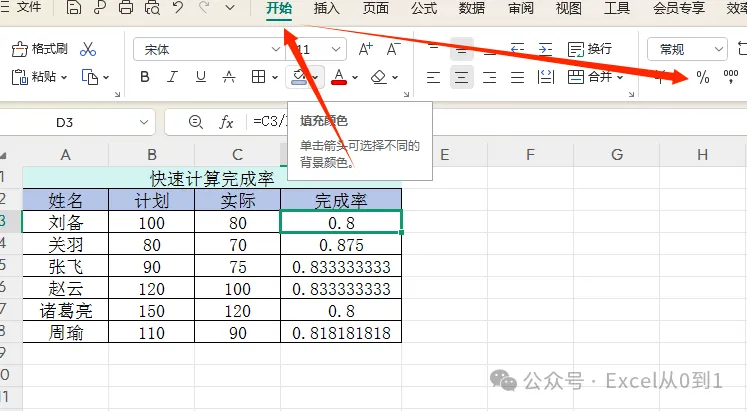Decrease font size with A- icon
Viewport: 747px width, 411px height.
pos(394,49)
